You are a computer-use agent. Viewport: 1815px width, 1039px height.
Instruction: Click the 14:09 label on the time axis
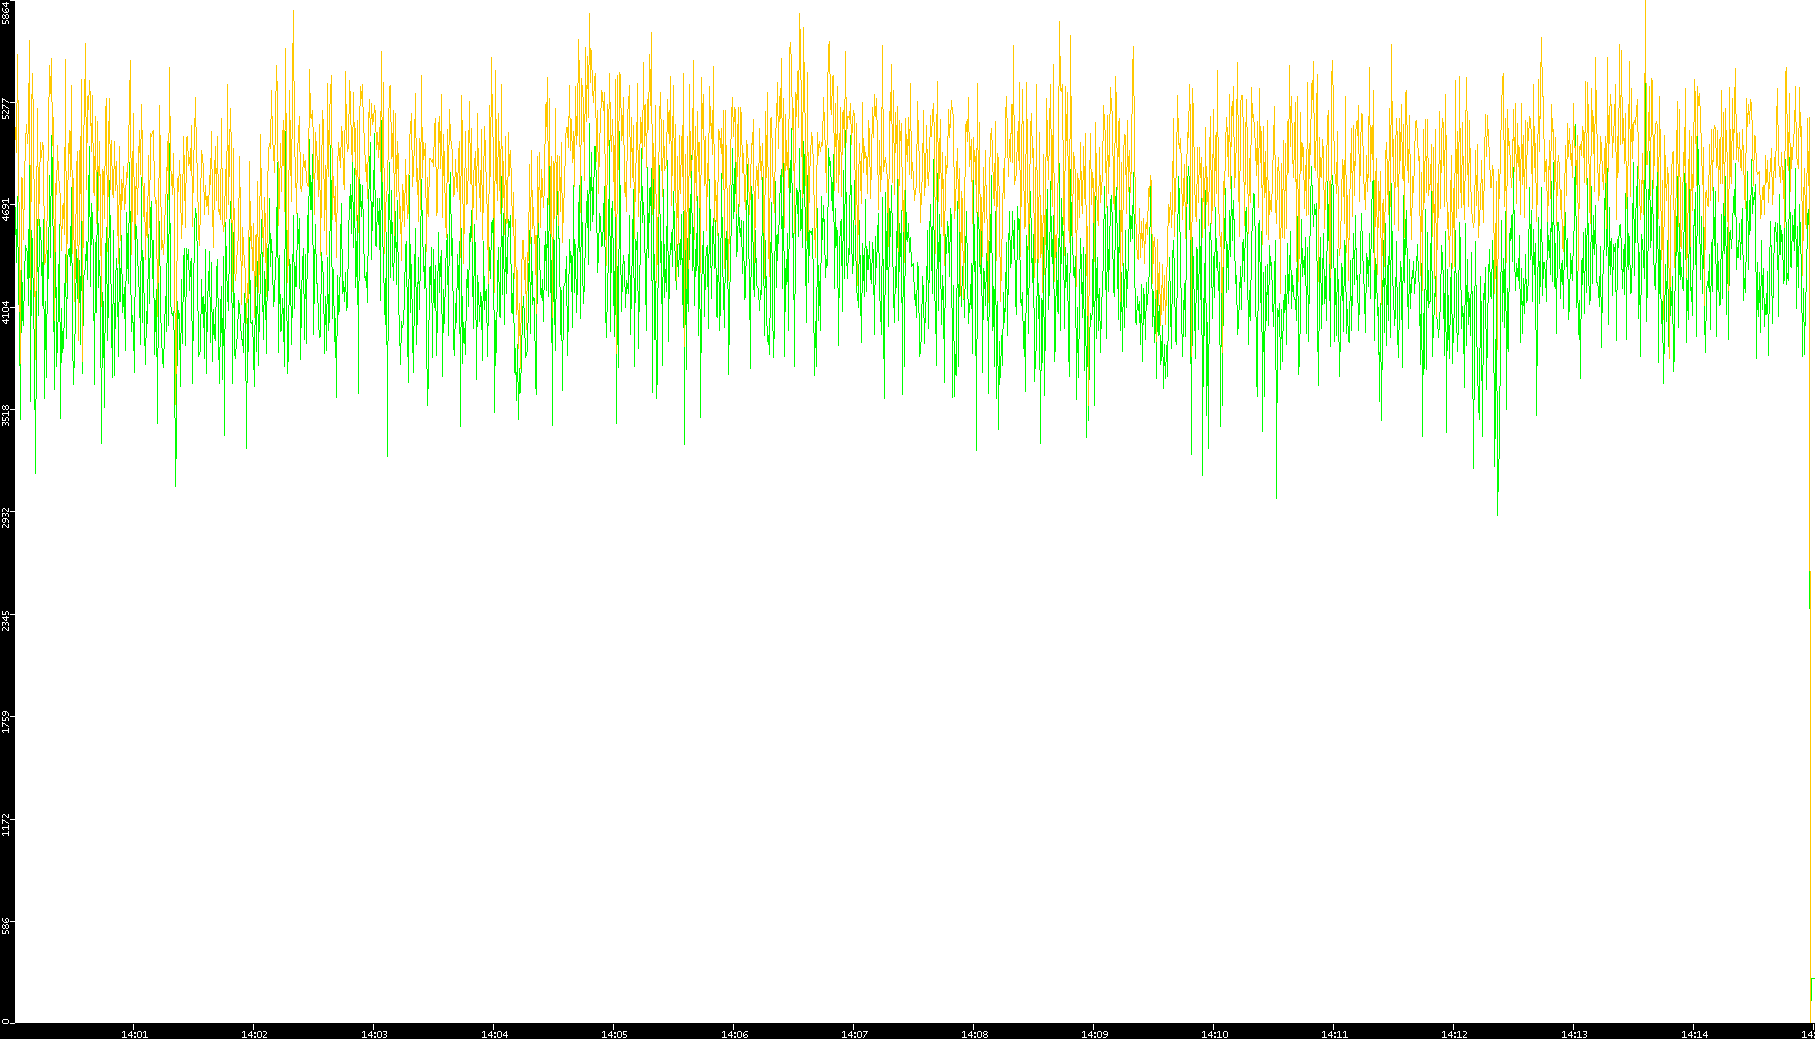[1094, 1034]
